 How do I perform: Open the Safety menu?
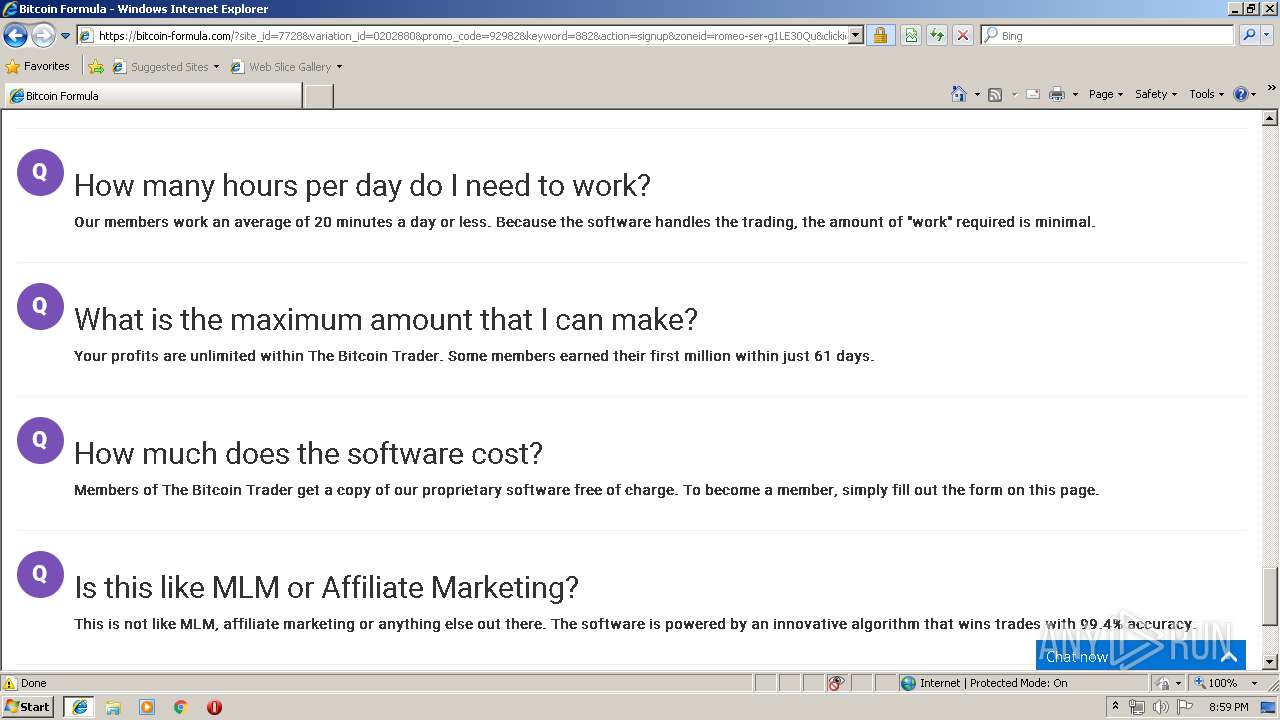click(1155, 94)
